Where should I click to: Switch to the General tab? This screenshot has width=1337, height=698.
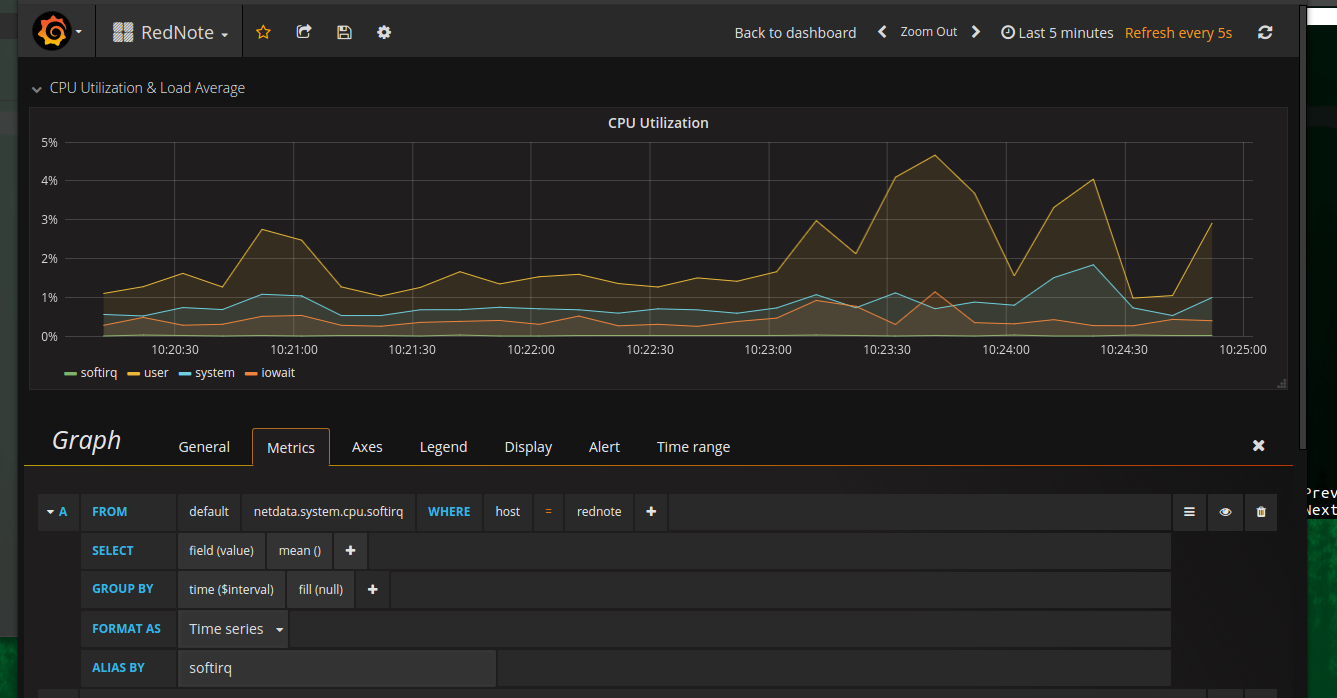[204, 447]
